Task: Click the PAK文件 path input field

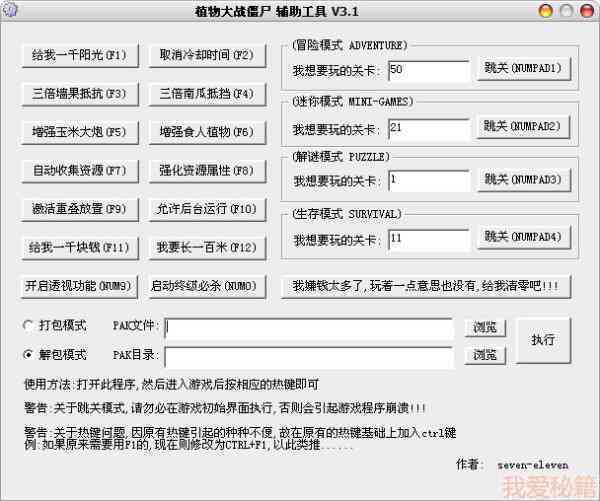Action: point(309,328)
